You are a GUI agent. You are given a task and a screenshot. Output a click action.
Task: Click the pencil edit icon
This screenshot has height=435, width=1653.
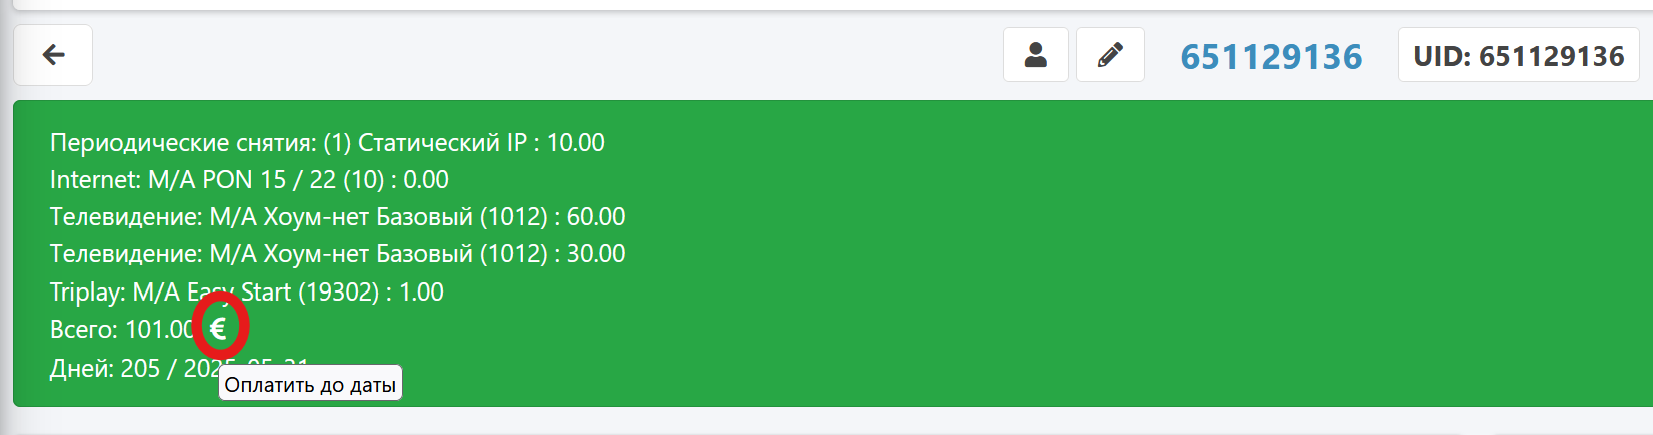1110,55
